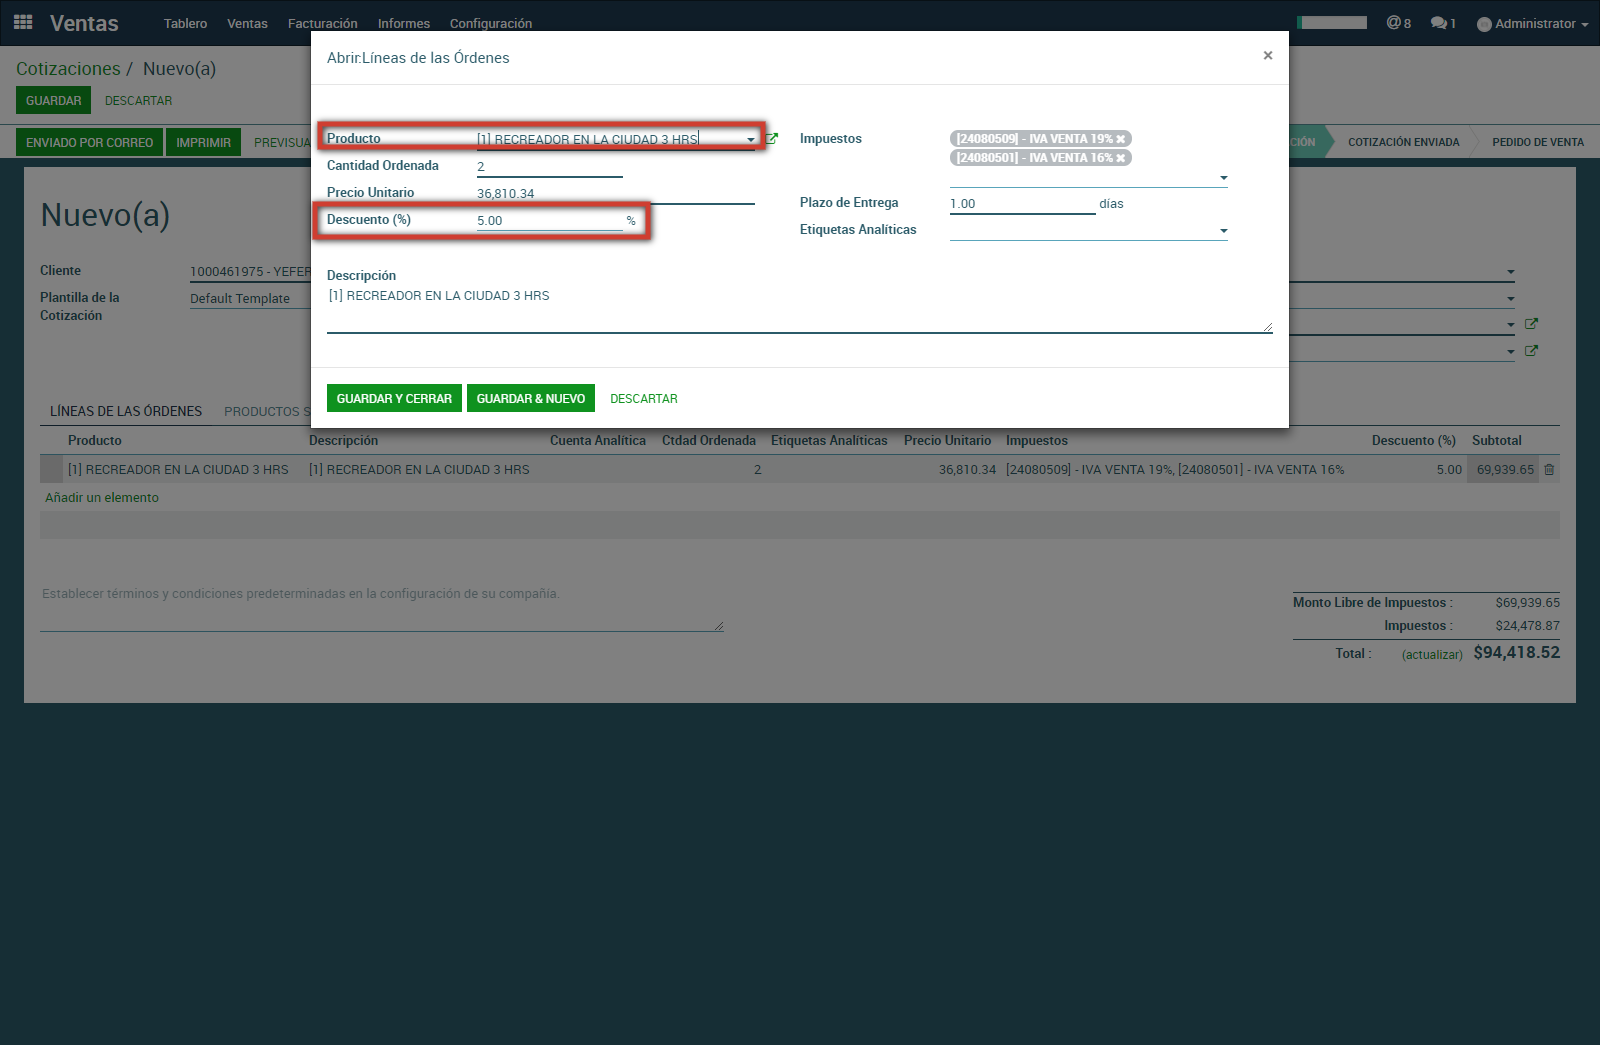This screenshot has width=1600, height=1045.
Task: Open the mentions notification icon
Action: tap(1398, 23)
